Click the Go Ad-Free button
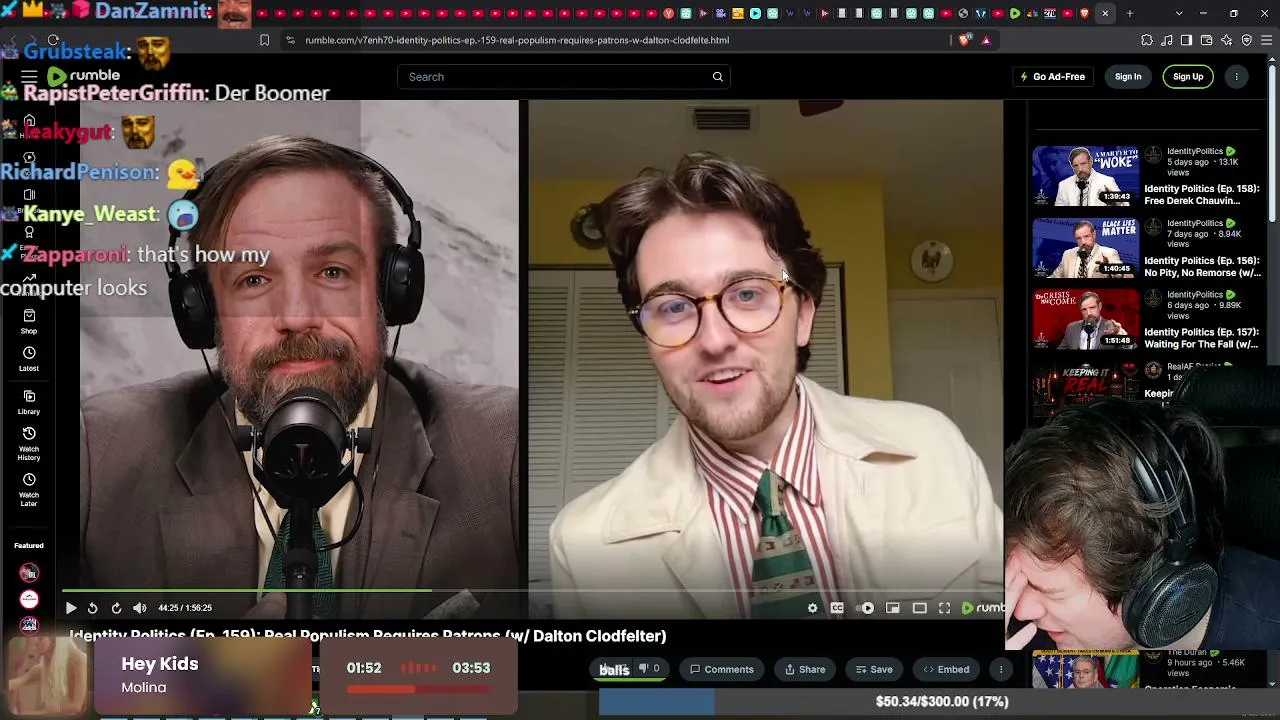 1052,77
